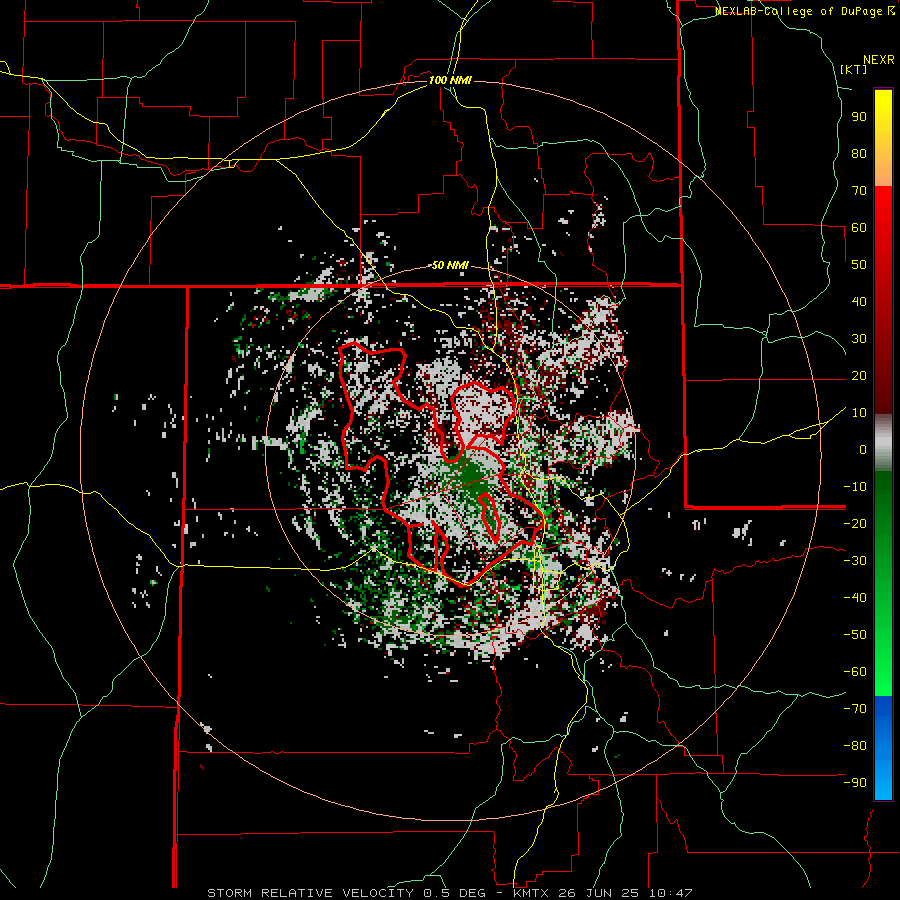Choose the -80 knot legend label

click(855, 746)
